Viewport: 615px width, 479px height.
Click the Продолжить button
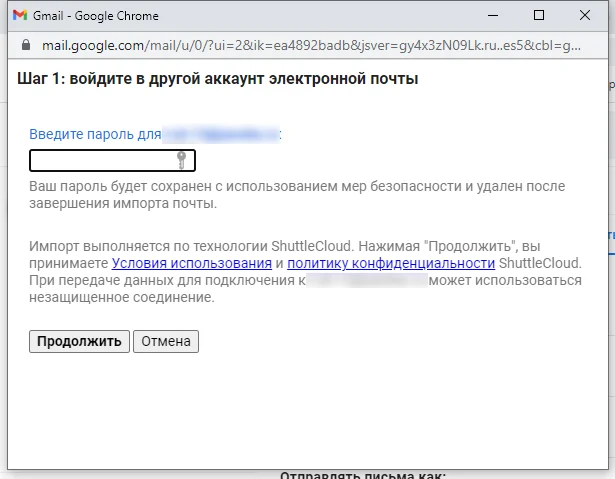(x=79, y=341)
